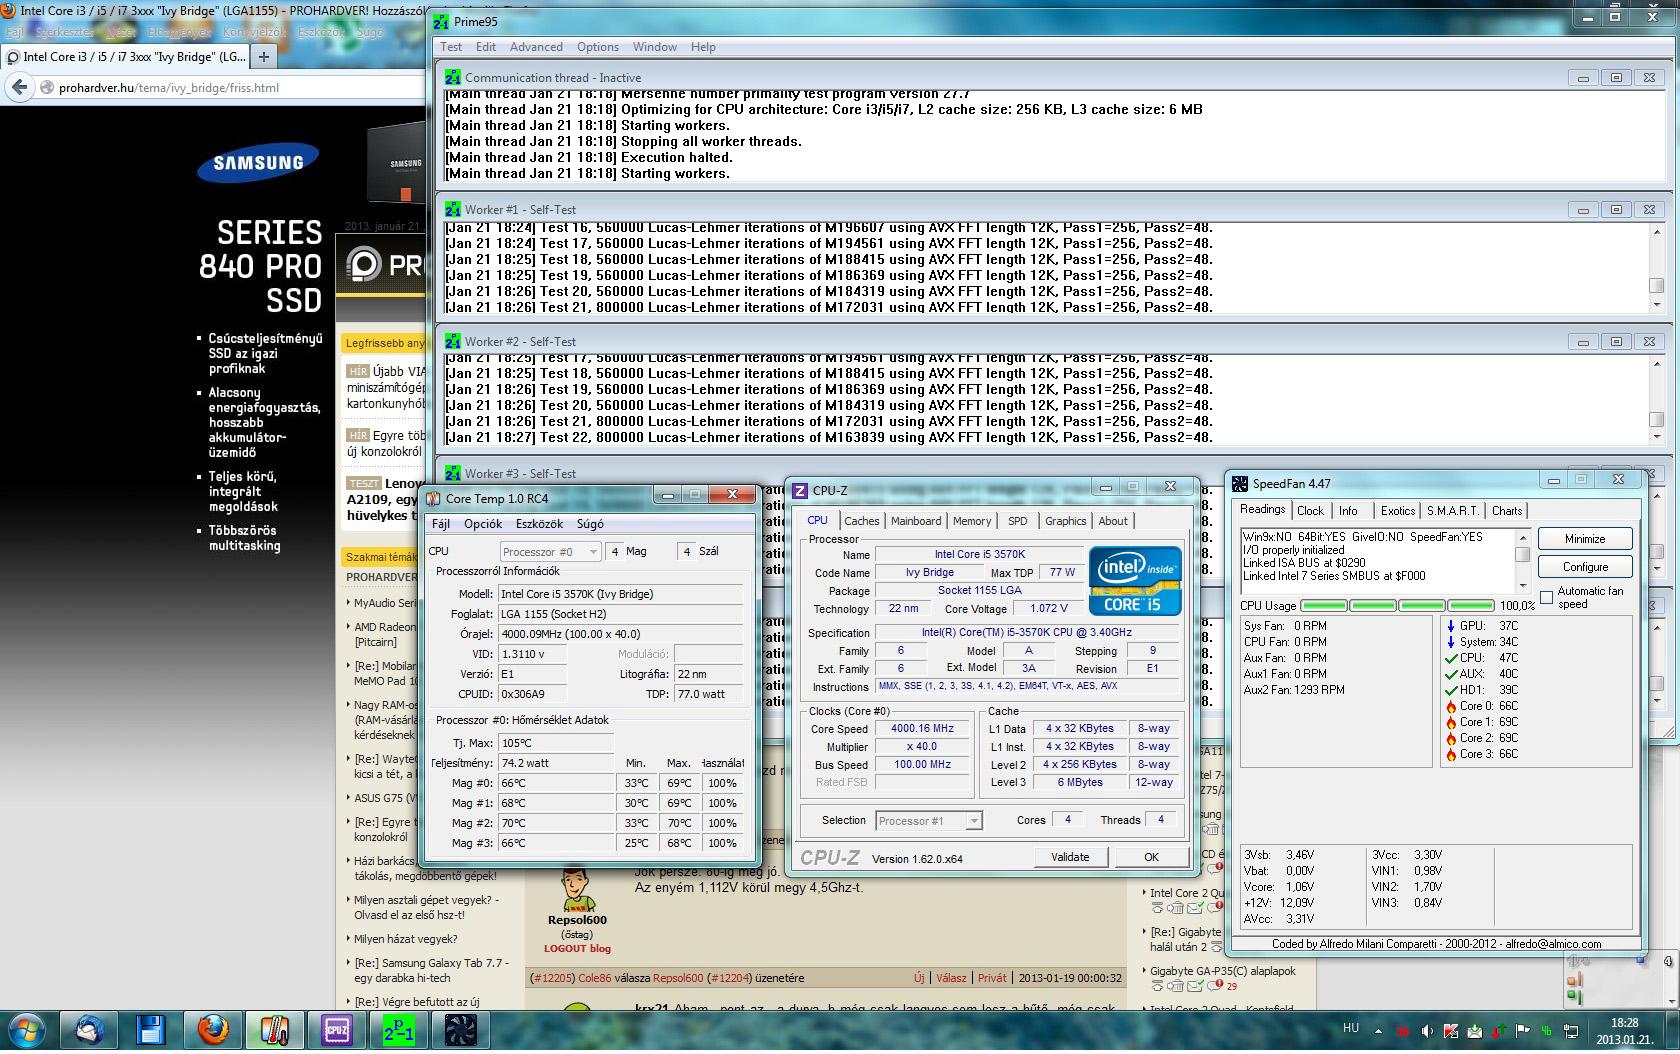Open the Eszközök menu in Core Temp
The height and width of the screenshot is (1054, 1680).
(x=539, y=524)
